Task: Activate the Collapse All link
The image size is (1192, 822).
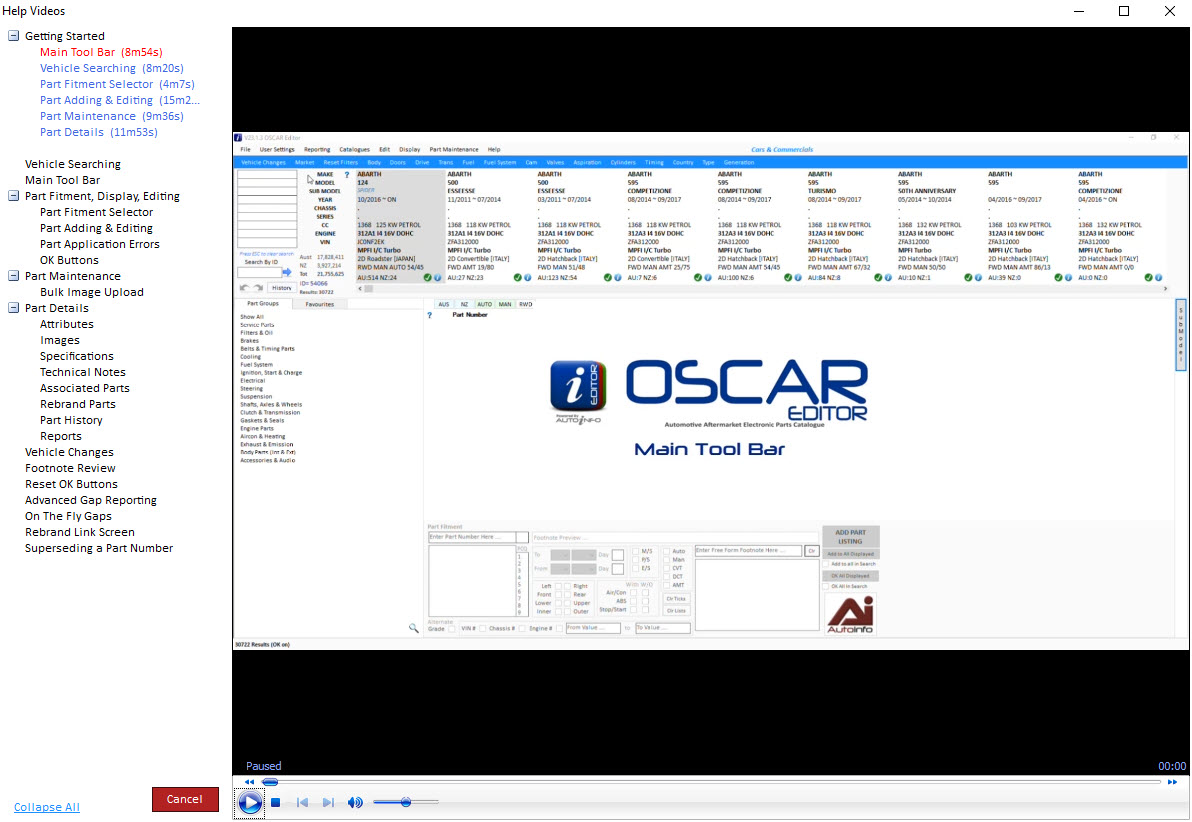Action: tap(47, 807)
